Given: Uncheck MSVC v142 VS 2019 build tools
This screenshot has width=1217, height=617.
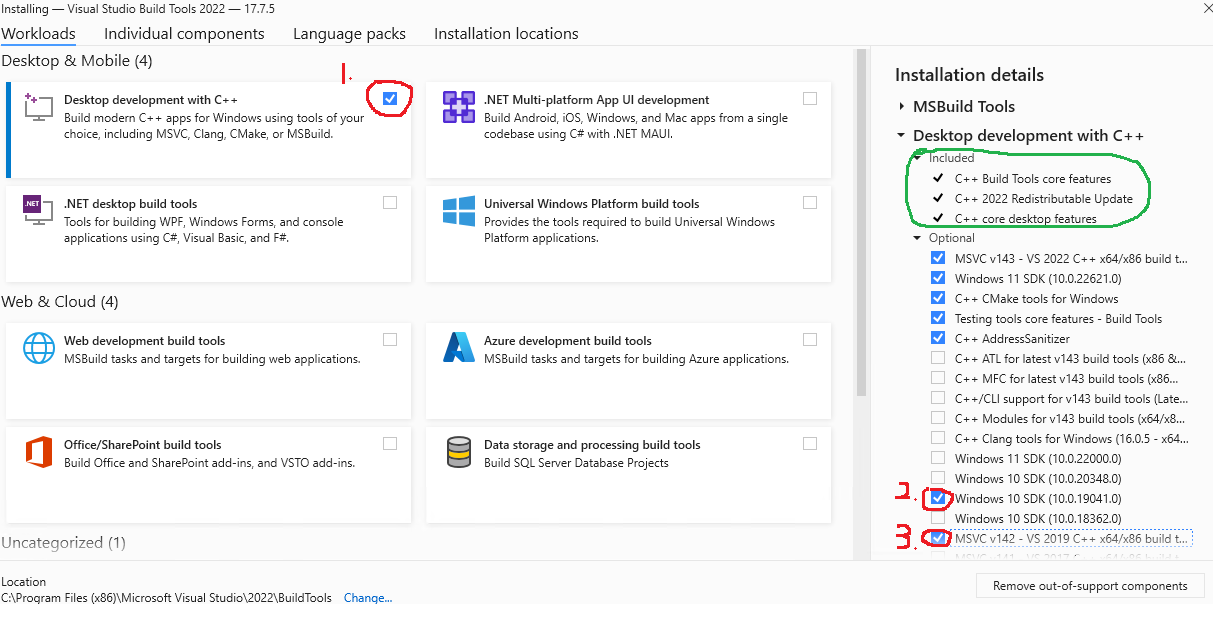Looking at the screenshot, I should pyautogui.click(x=938, y=538).
